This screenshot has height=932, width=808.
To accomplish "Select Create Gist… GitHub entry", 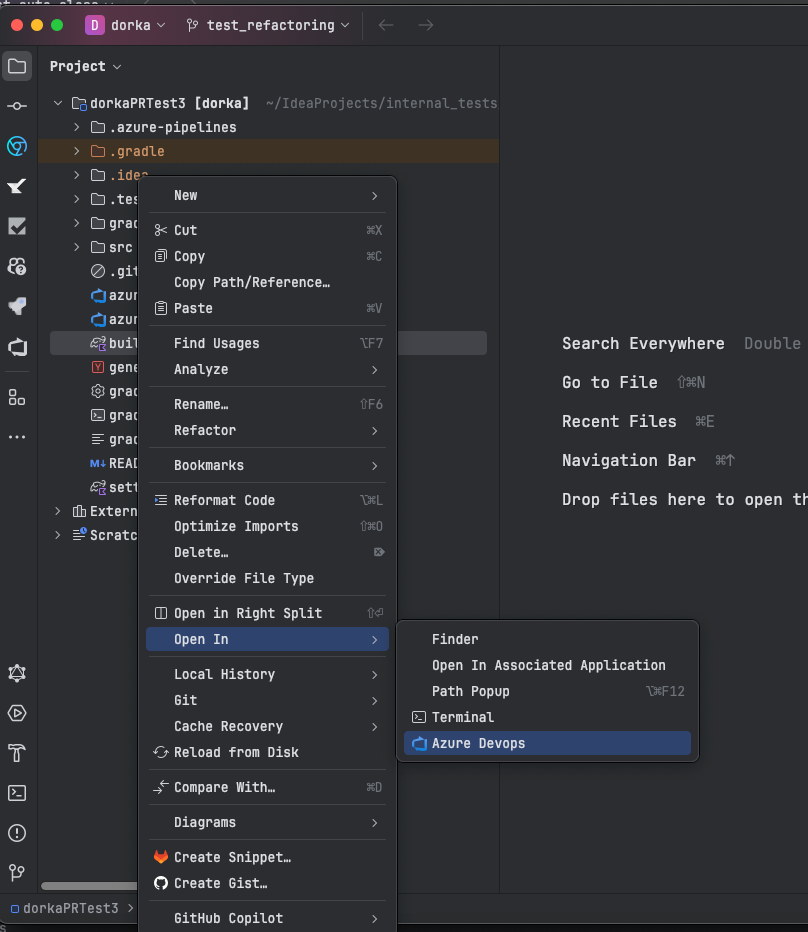I will point(267,883).
